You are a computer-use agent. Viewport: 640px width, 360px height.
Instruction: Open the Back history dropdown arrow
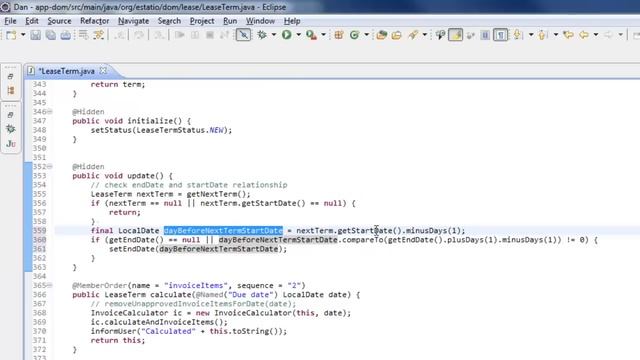pyautogui.click(x=596, y=35)
